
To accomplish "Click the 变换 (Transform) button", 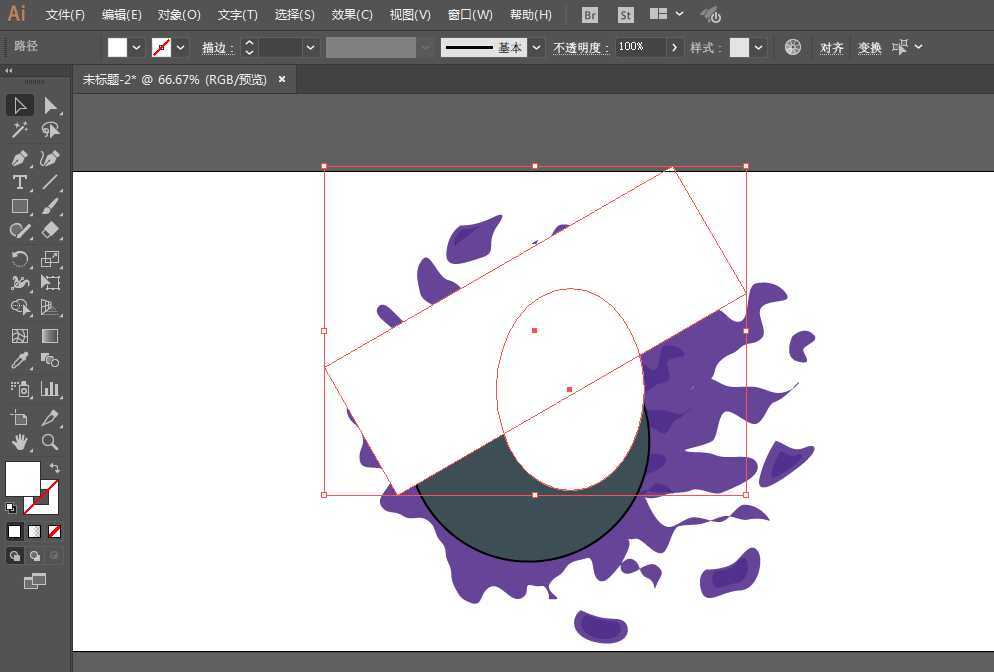I will click(870, 47).
